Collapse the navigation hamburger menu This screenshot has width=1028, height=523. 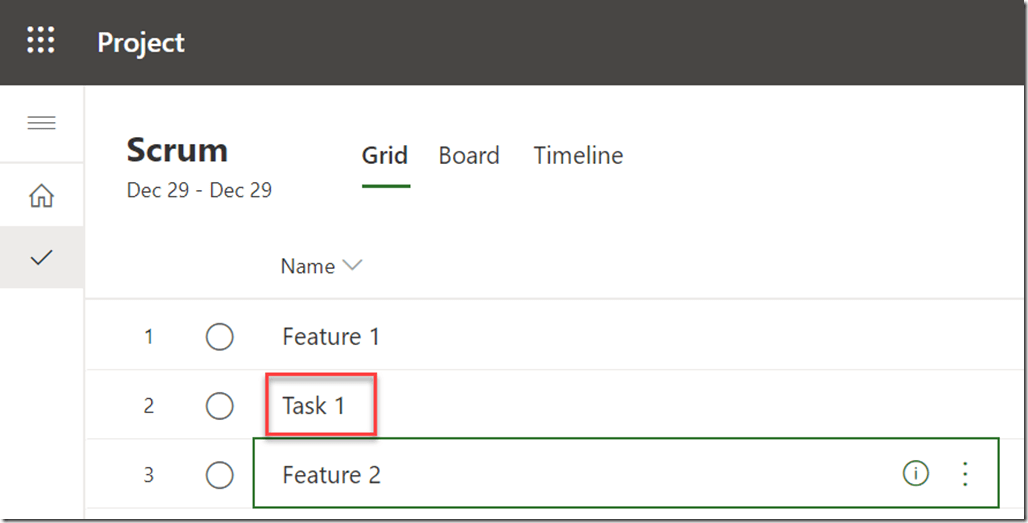tap(41, 123)
